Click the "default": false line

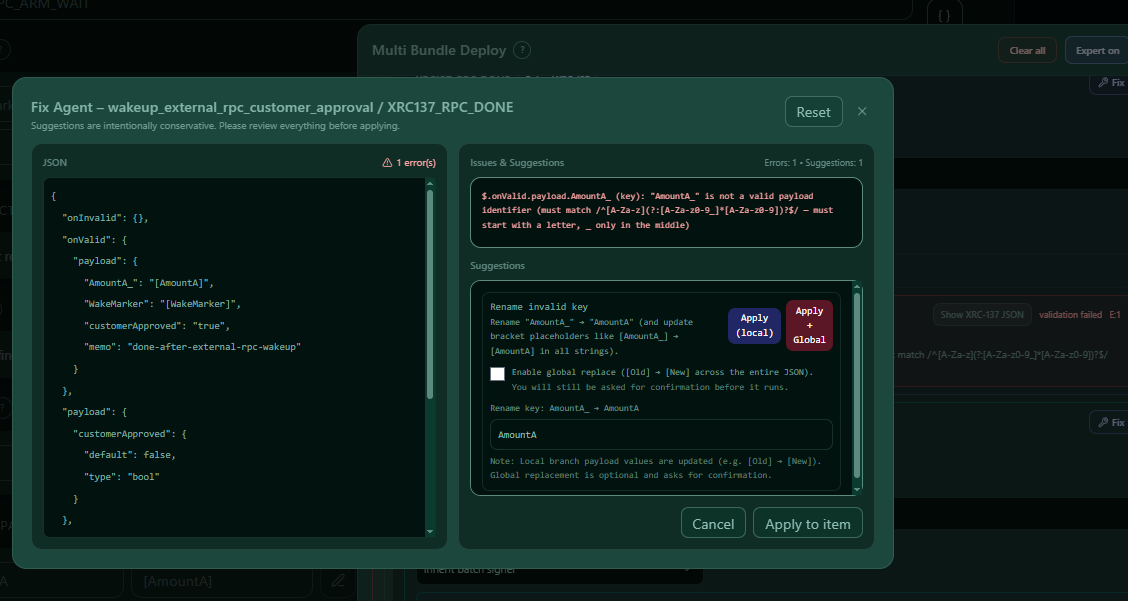tap(129, 455)
